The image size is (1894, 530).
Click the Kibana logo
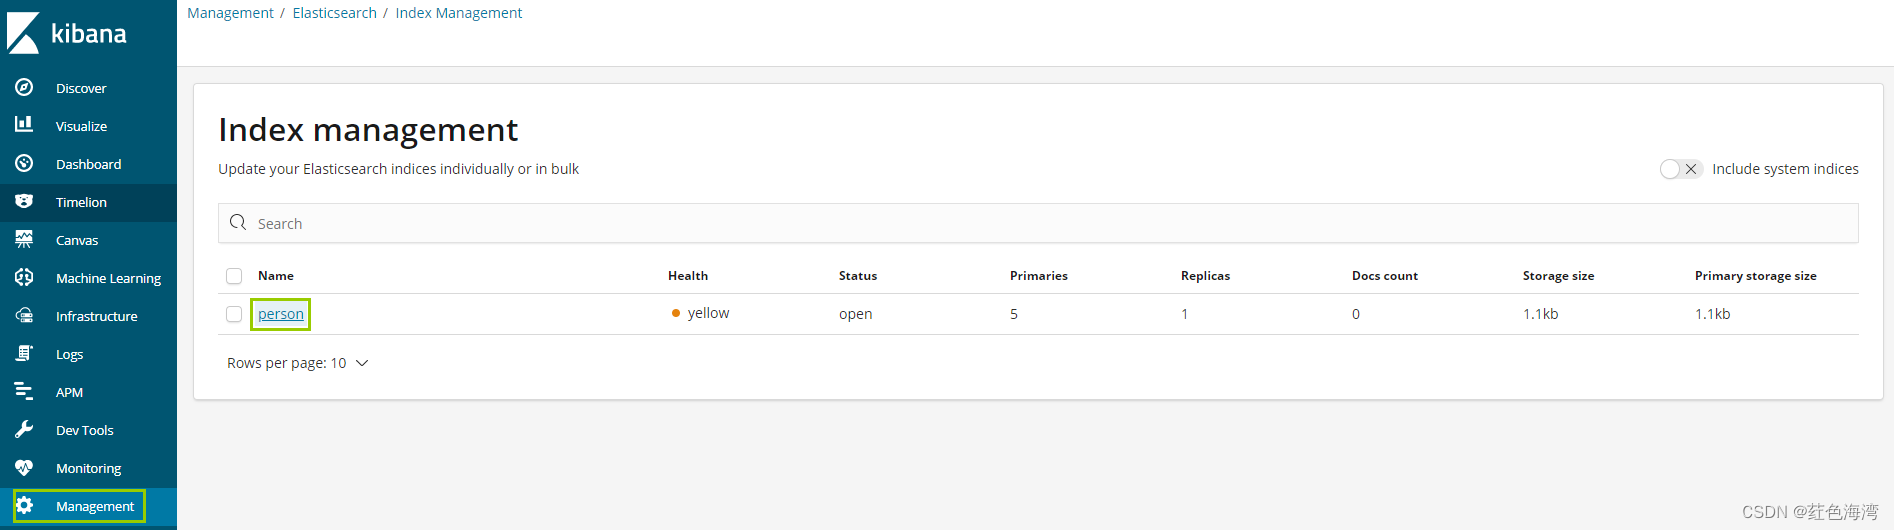(x=66, y=33)
